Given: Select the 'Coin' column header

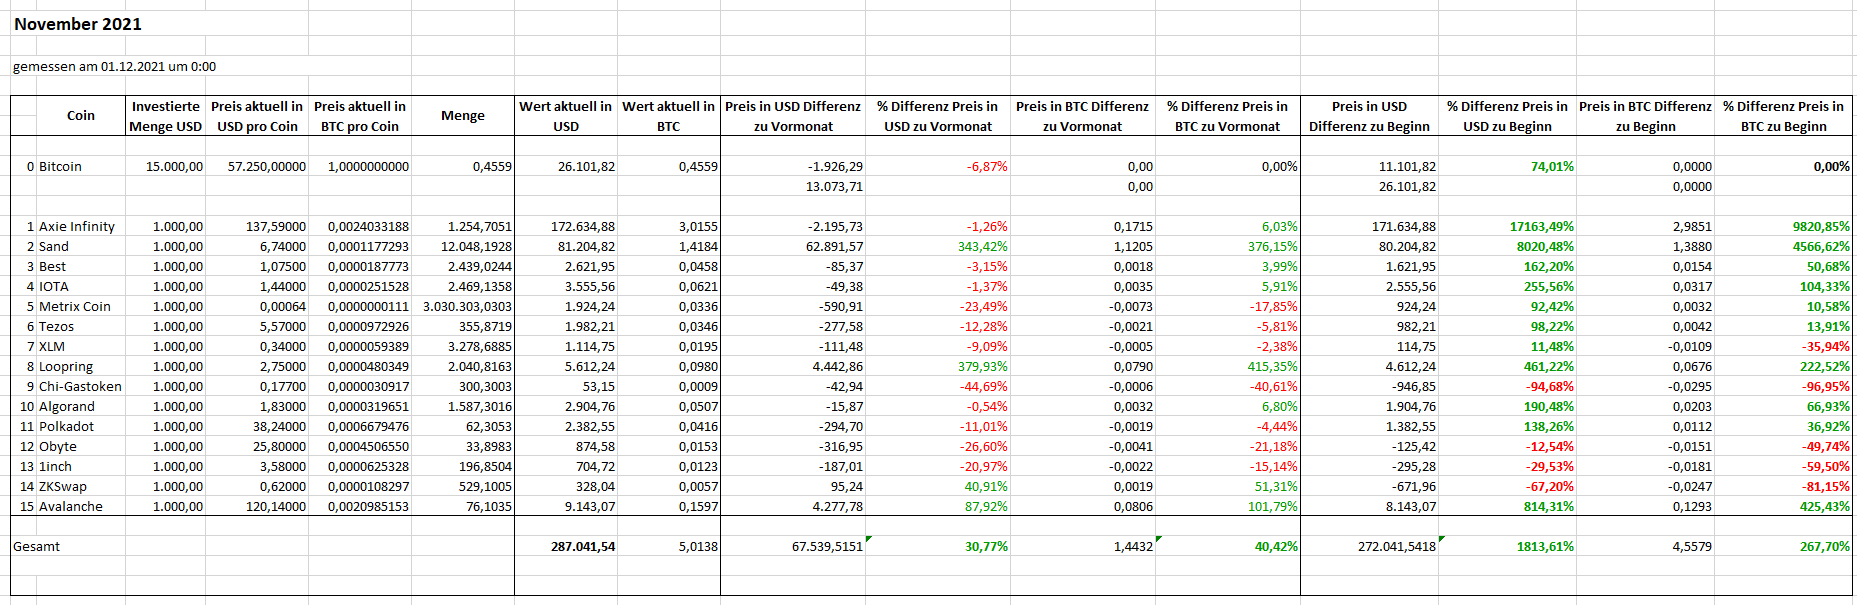Looking at the screenshot, I should pos(81,116).
